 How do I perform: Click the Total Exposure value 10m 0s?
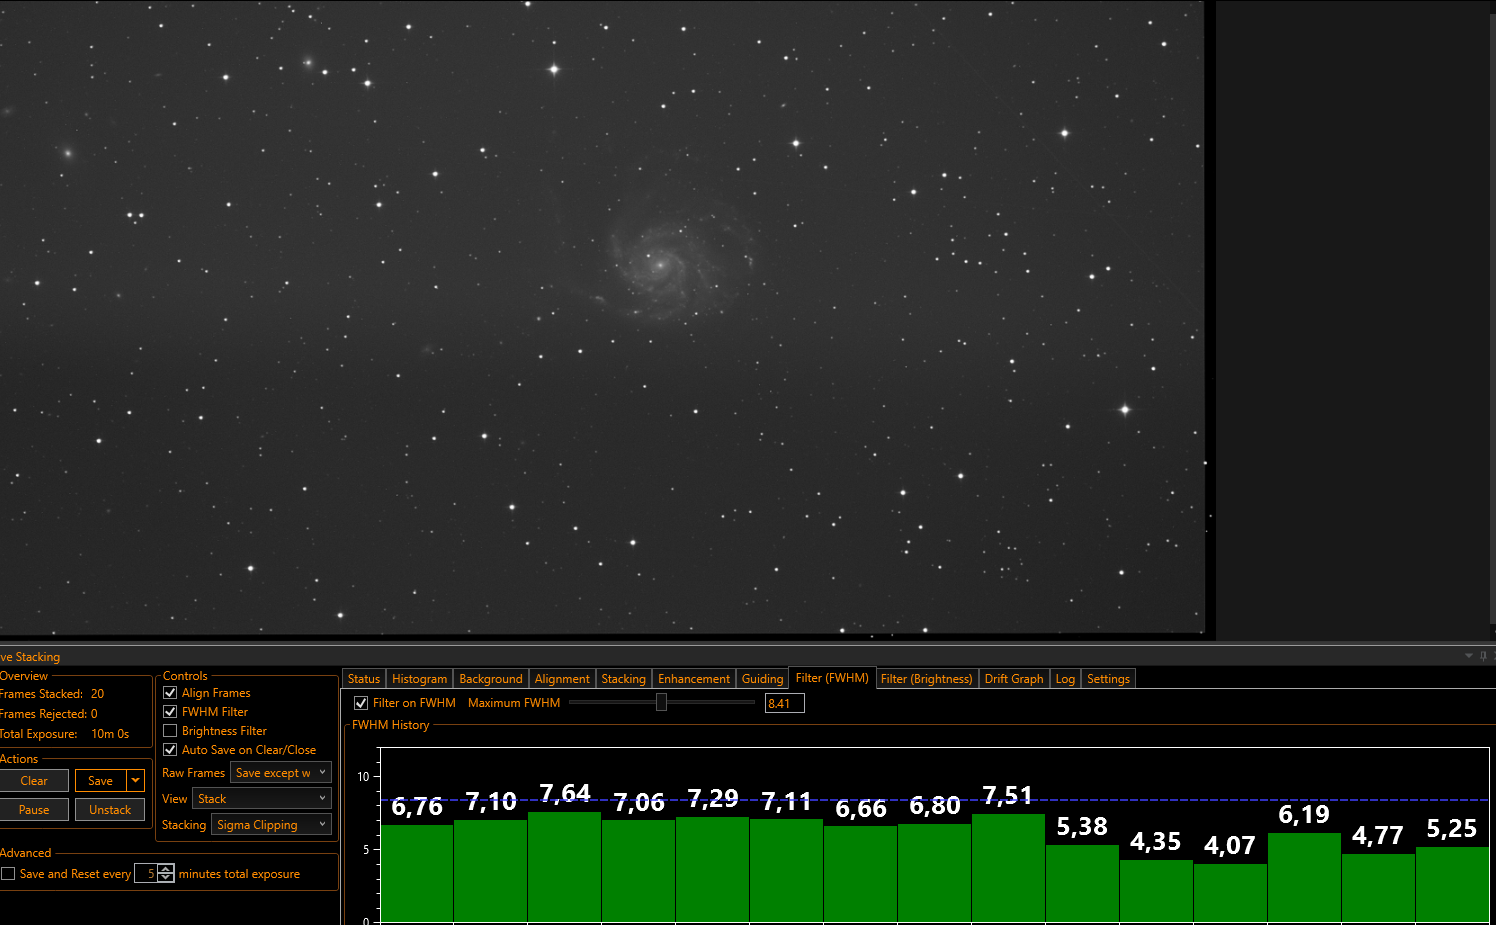tap(110, 733)
